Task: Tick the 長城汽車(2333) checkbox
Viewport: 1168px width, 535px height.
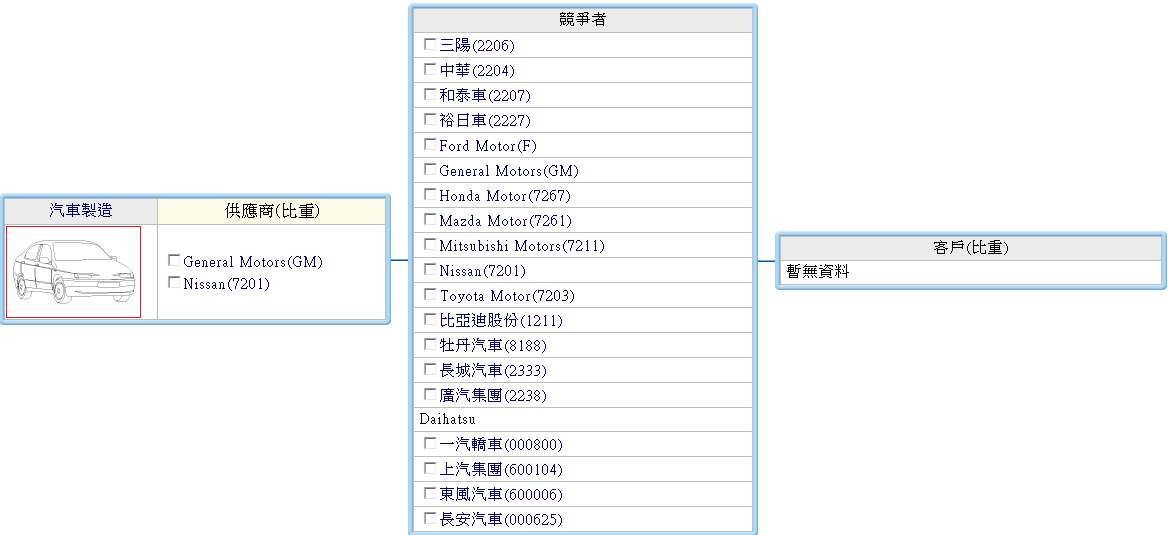Action: tap(430, 369)
